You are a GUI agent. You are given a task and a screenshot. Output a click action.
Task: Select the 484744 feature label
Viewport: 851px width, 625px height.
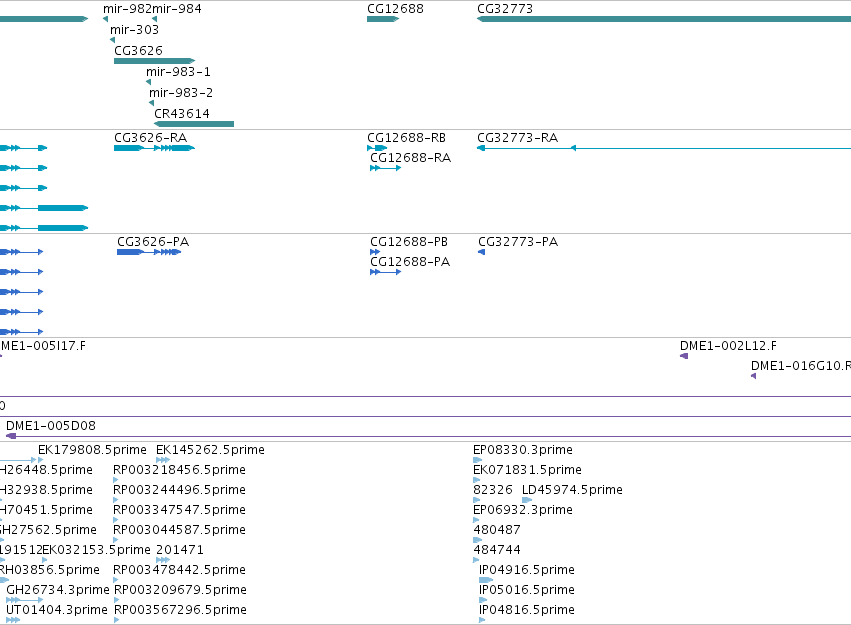tap(497, 550)
